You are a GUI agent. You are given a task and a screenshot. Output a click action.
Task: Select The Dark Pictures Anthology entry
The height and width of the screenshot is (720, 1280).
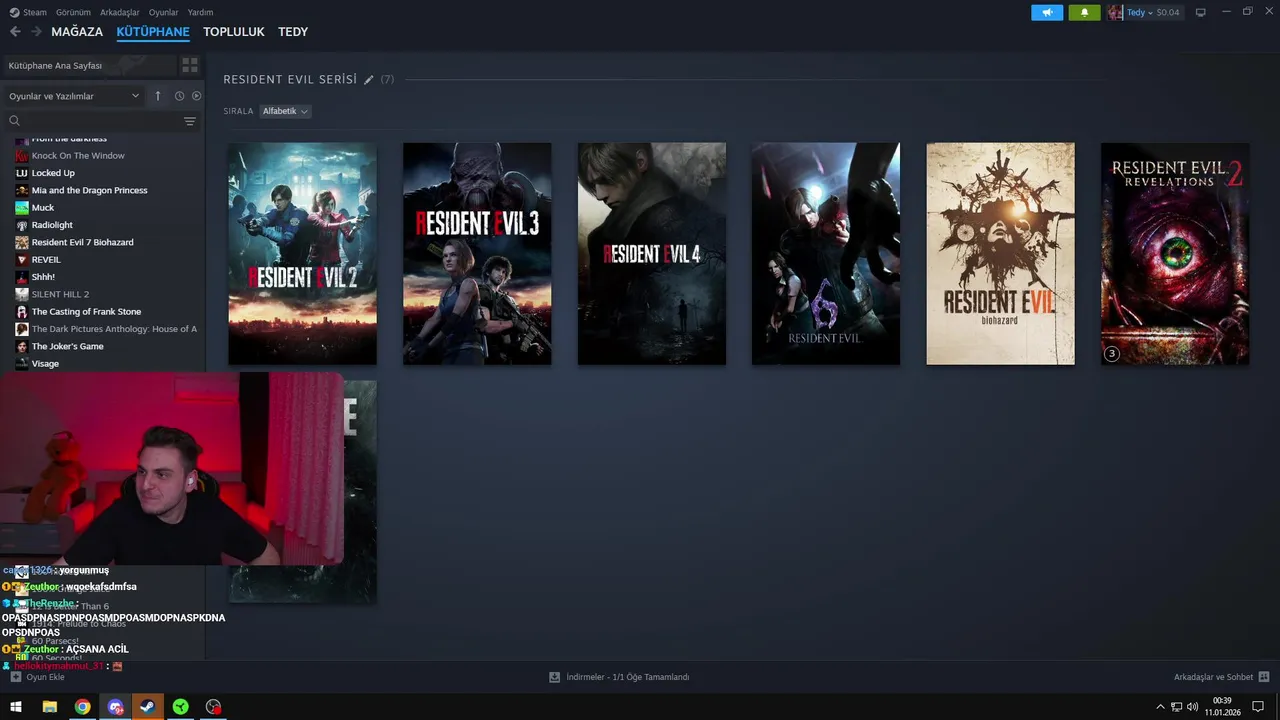tap(114, 329)
